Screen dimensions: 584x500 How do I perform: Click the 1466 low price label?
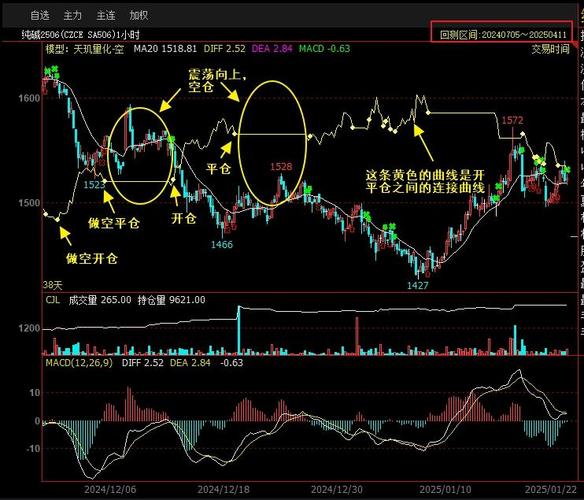[x=222, y=245]
